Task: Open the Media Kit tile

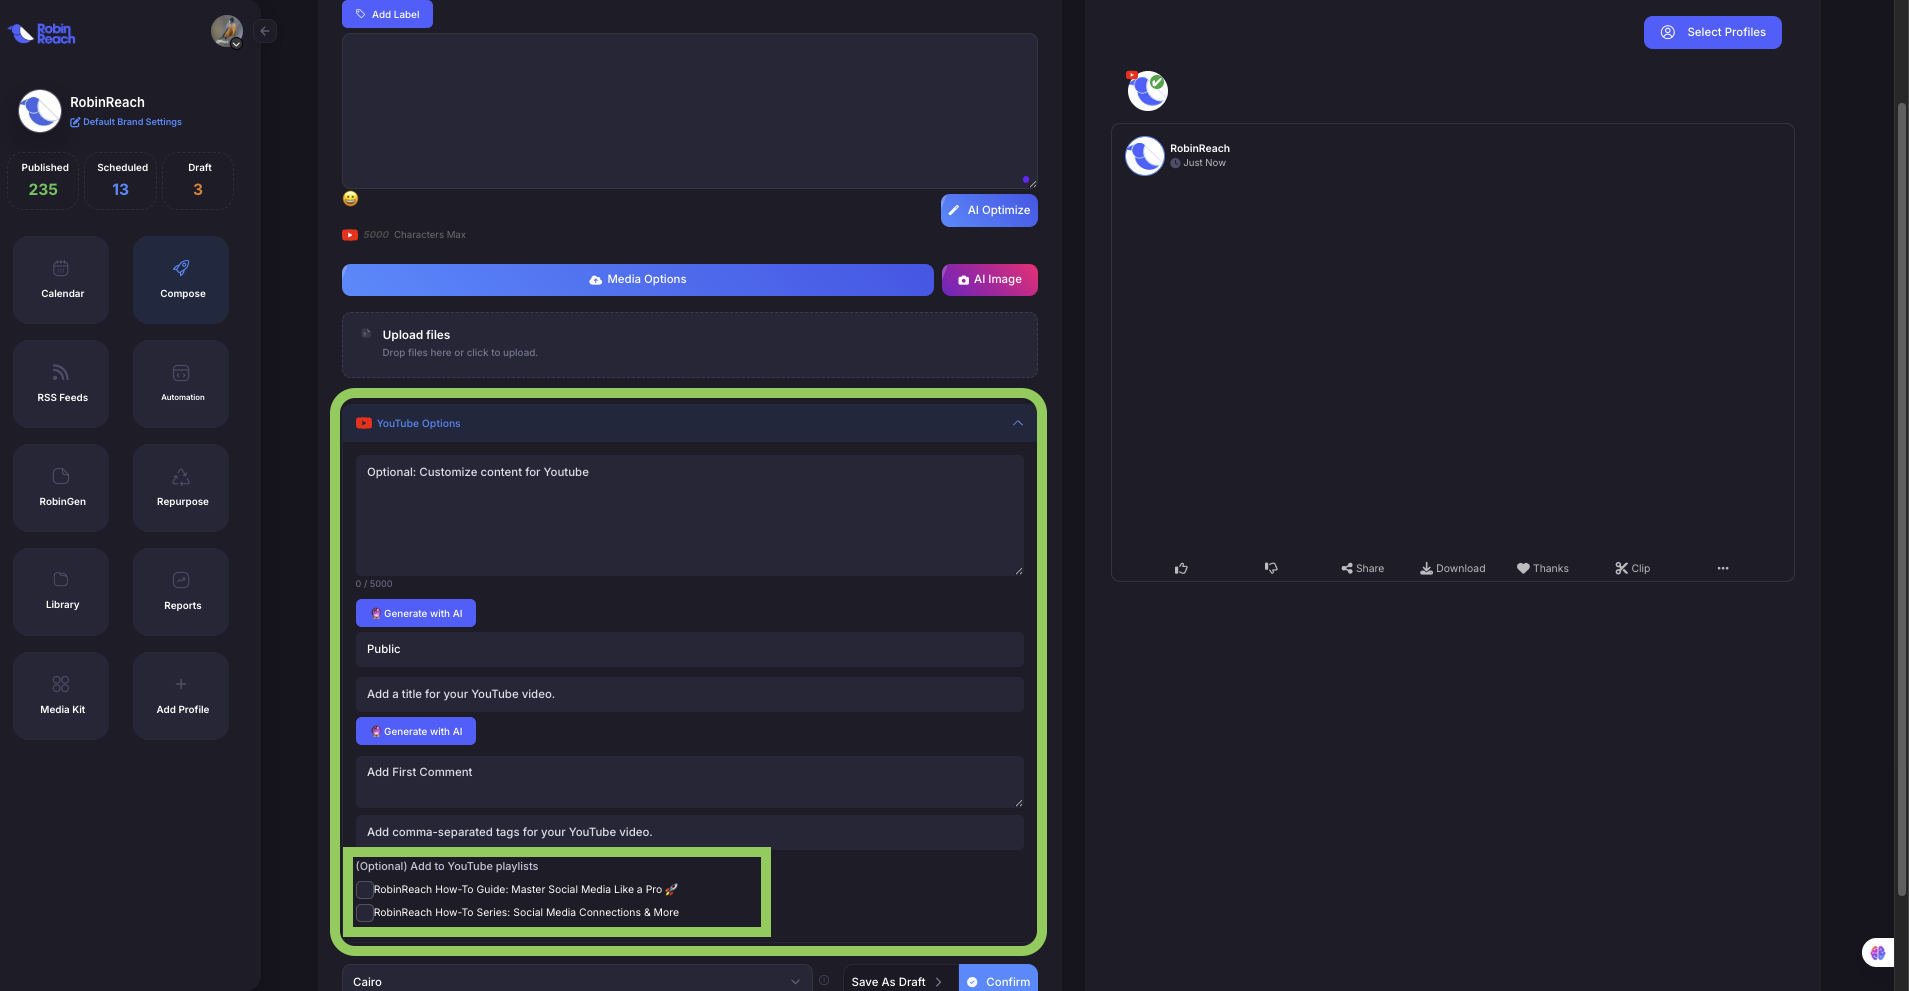Action: tap(61, 696)
